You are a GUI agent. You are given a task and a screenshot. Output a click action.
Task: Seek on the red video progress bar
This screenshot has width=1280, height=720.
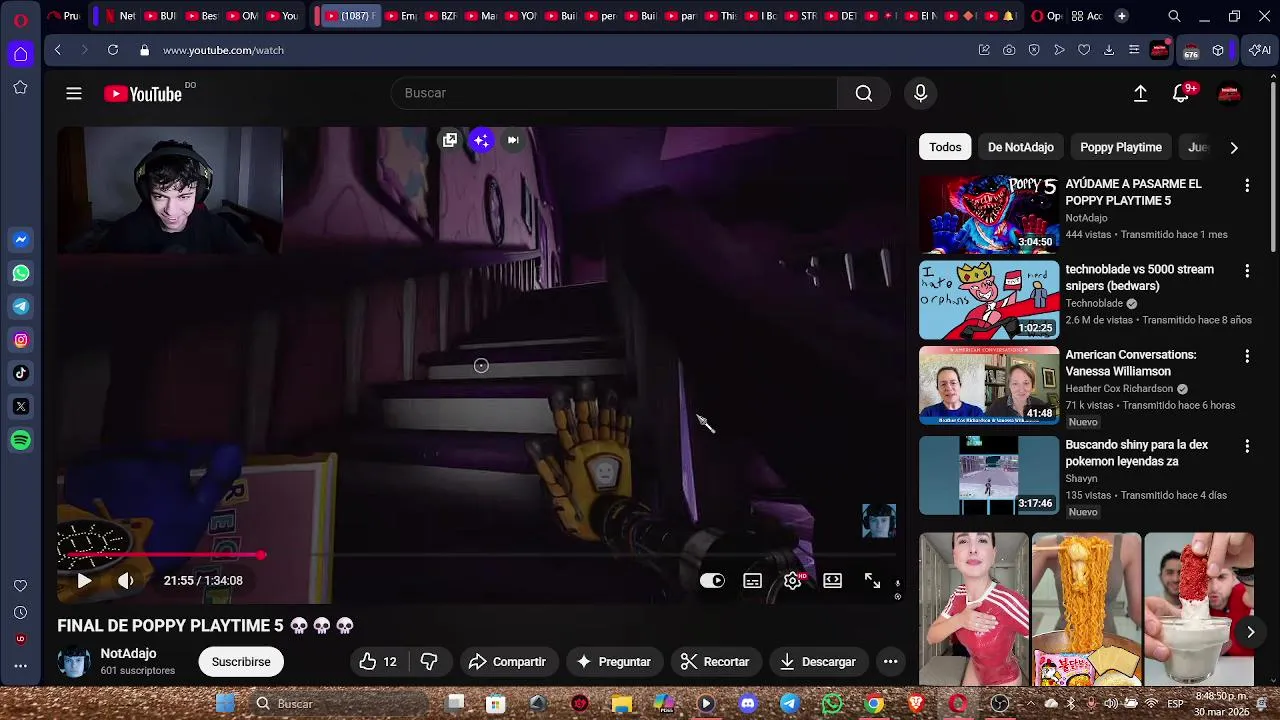[481, 554]
